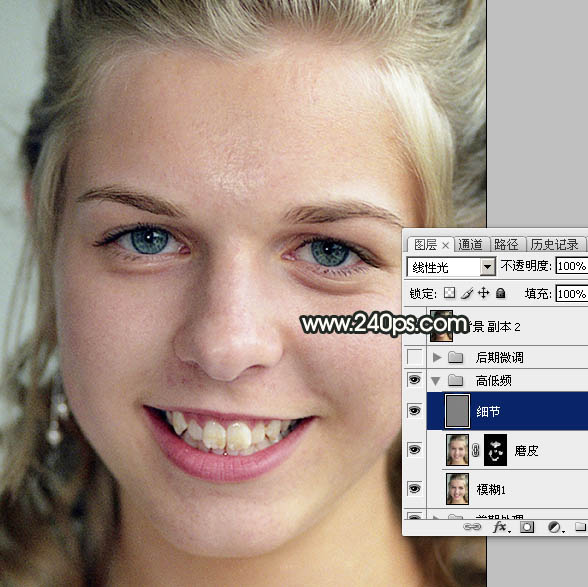Hide the 高低频 group via eye icon
Image resolution: width=588 pixels, height=587 pixels.
coord(415,380)
